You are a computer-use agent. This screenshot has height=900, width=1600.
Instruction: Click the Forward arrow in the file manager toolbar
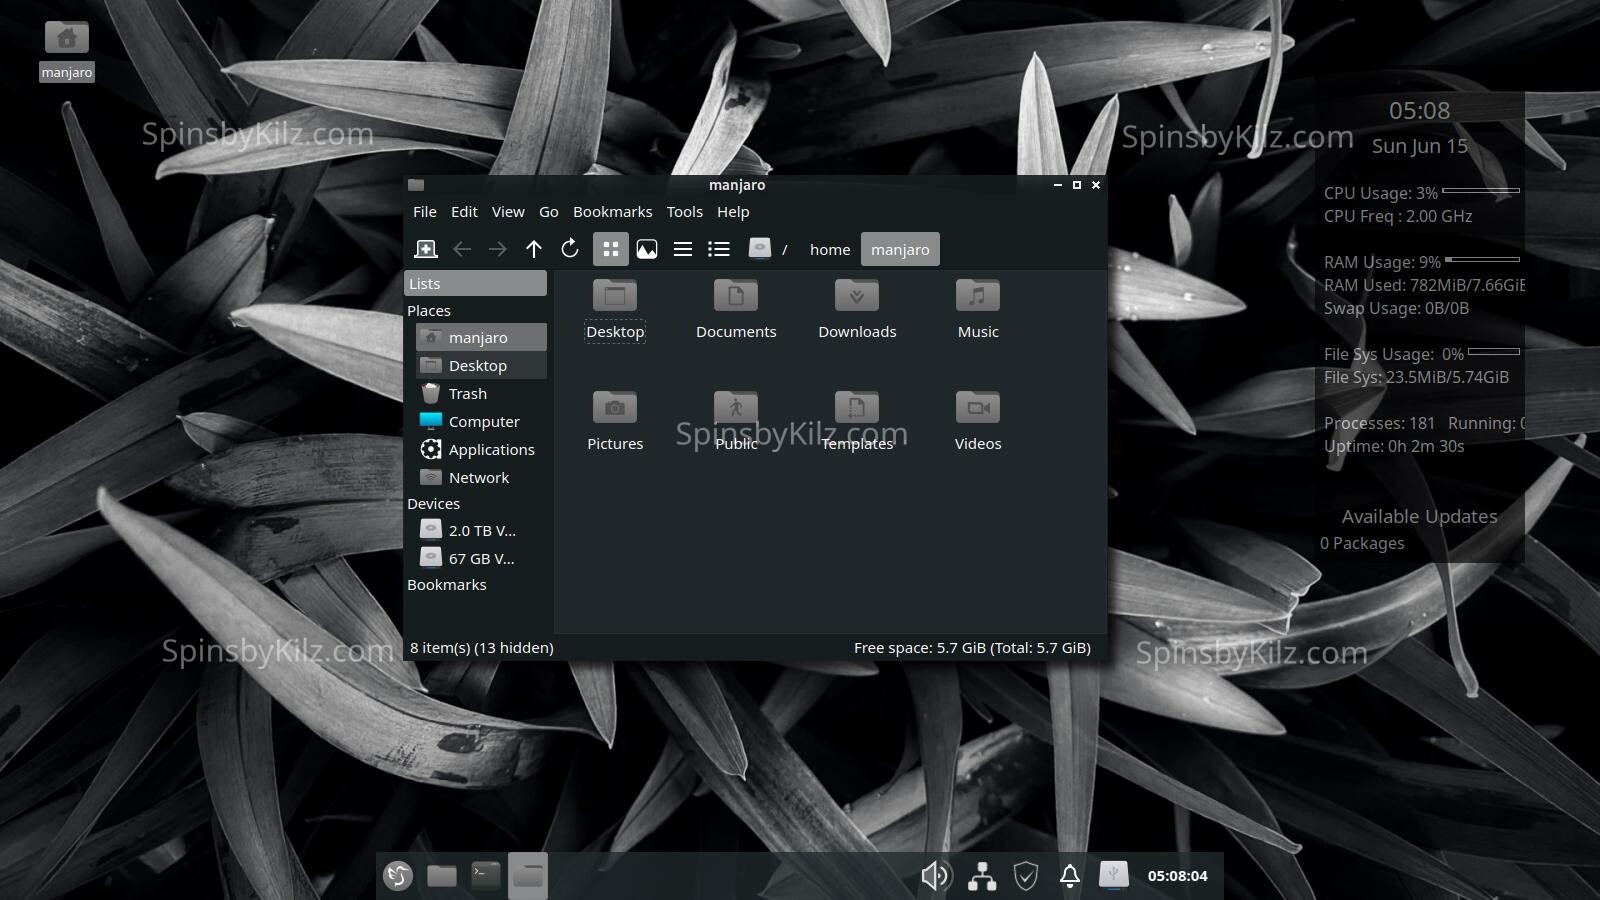point(498,249)
